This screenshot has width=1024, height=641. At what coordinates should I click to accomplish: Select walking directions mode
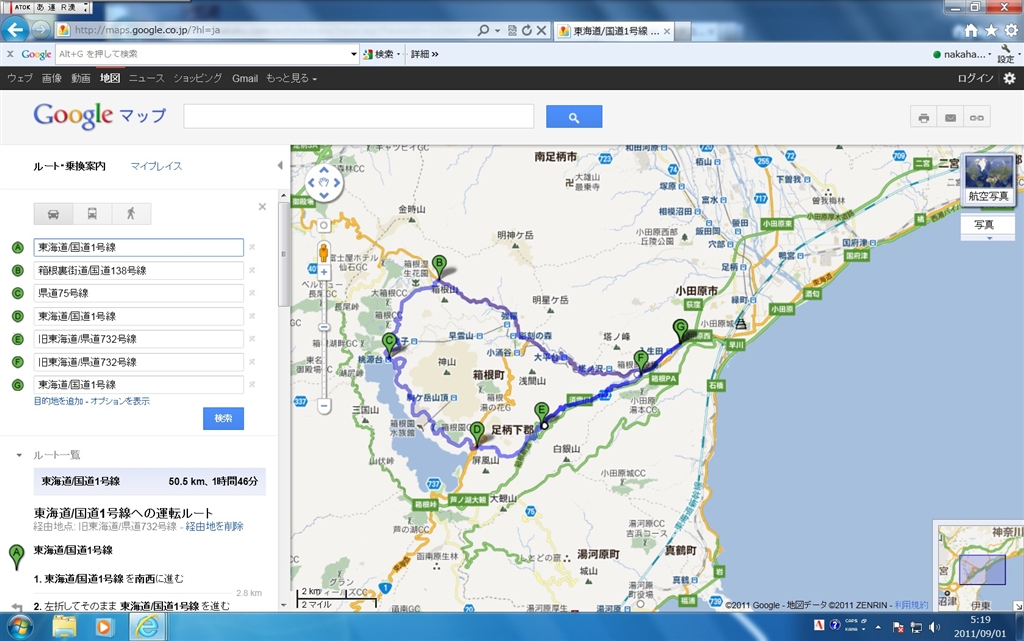pos(131,214)
